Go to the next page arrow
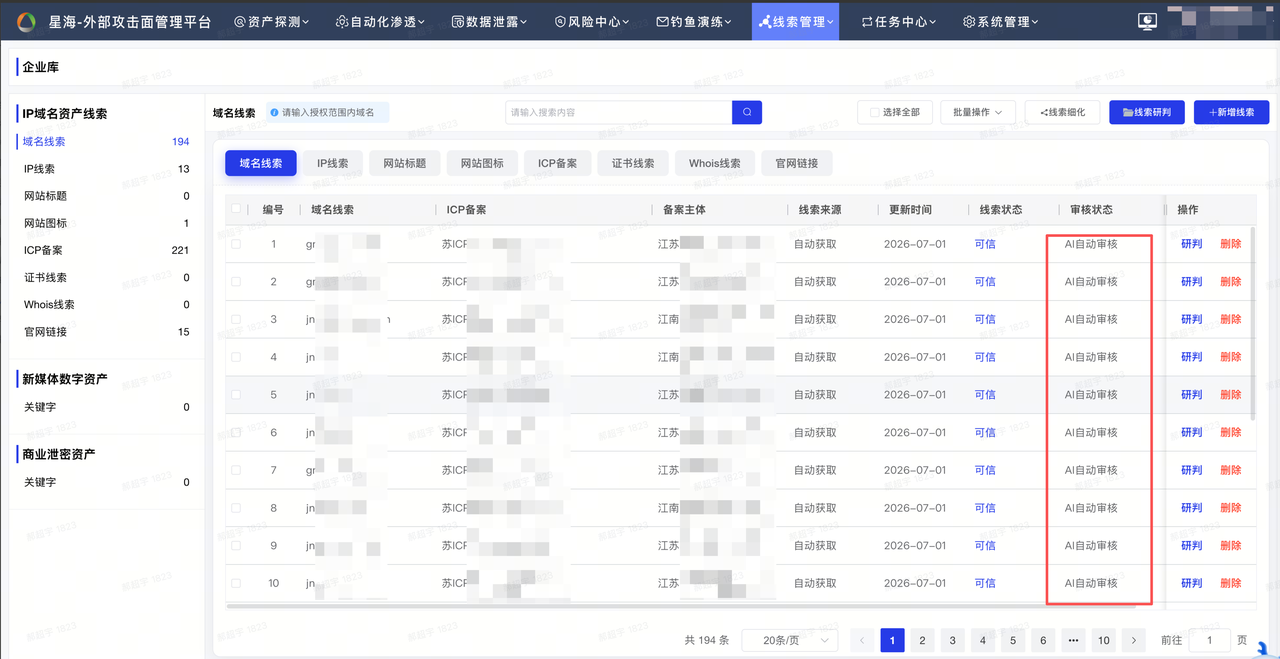 tap(1133, 640)
